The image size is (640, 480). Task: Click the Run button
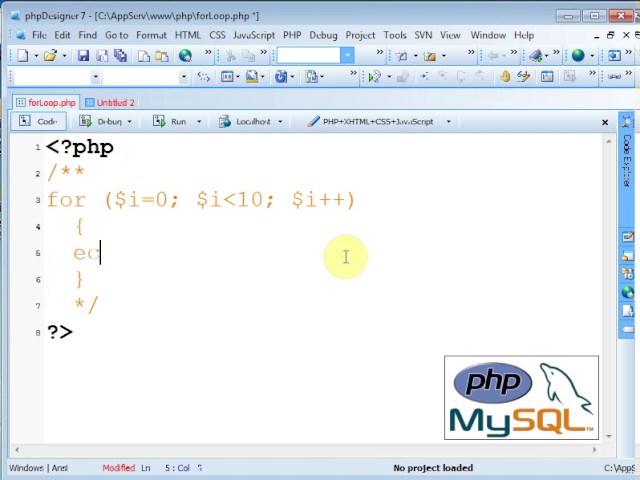(169, 121)
